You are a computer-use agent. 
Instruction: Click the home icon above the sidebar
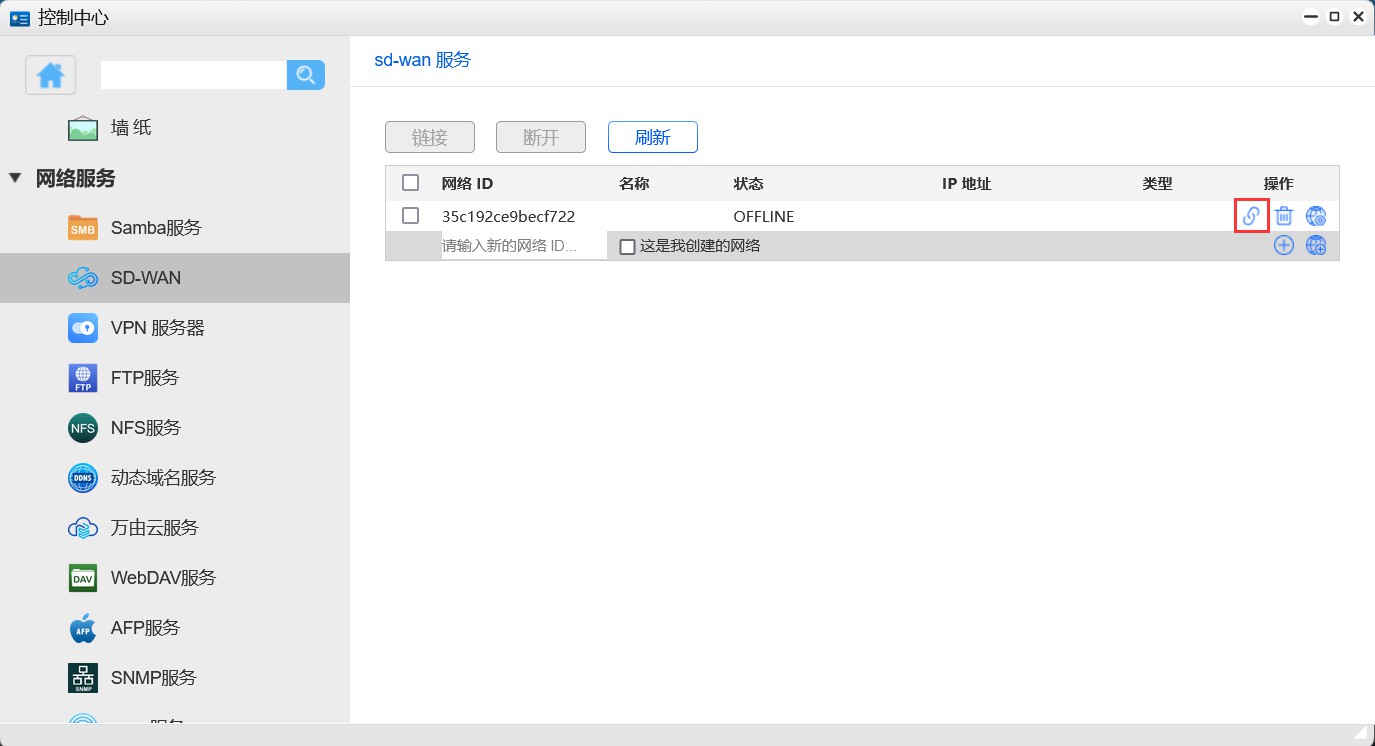tap(50, 74)
